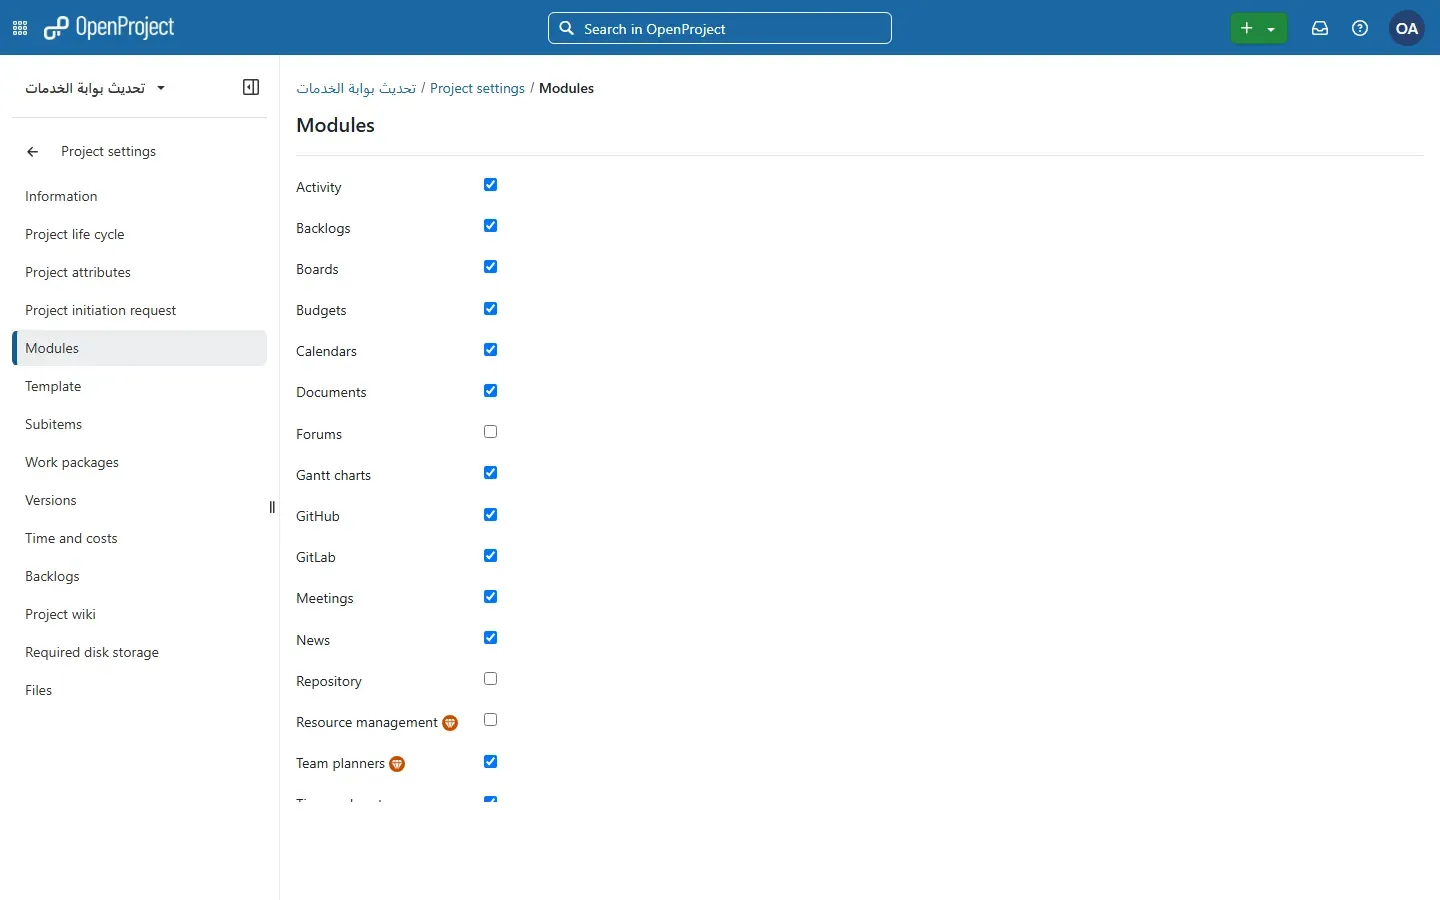Image resolution: width=1440 pixels, height=900 pixels.
Task: Click the Modules page heading
Action: point(335,125)
